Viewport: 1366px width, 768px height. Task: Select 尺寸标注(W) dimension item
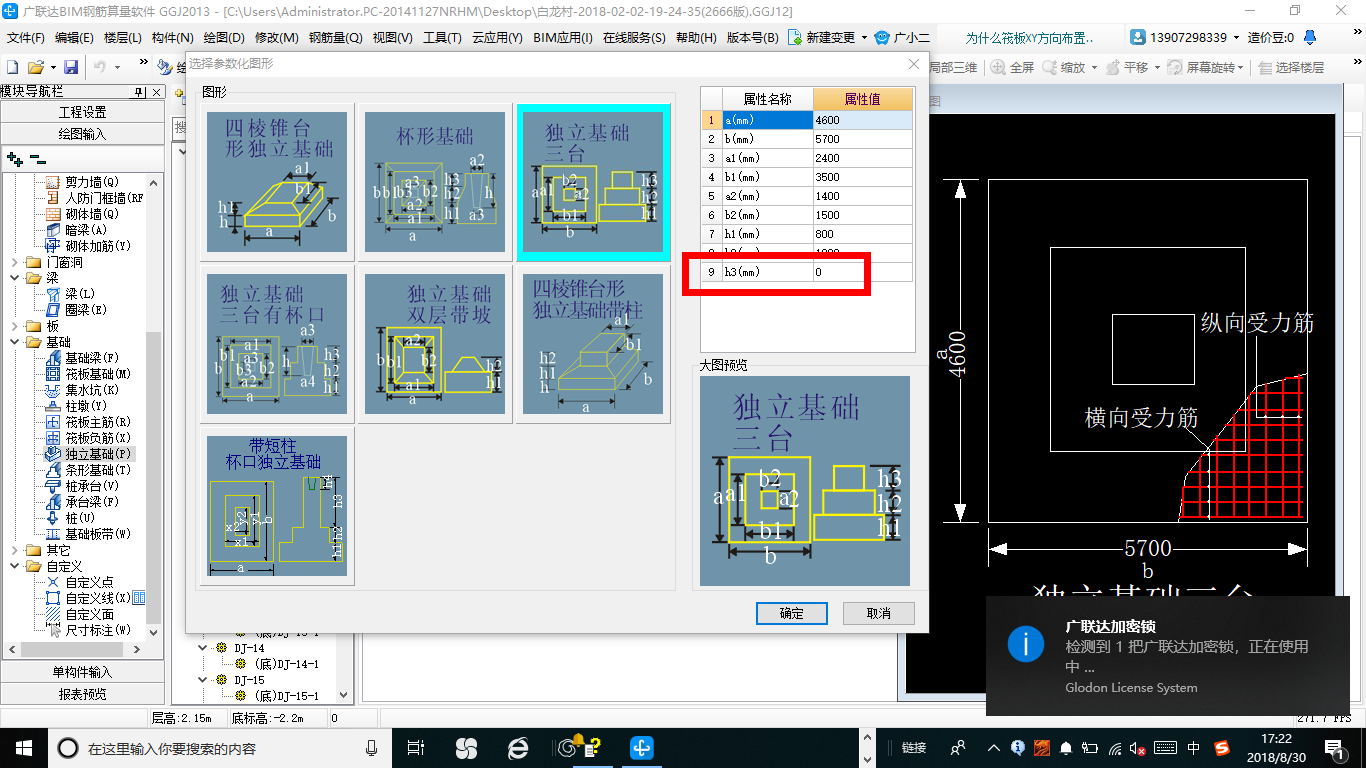pos(98,630)
